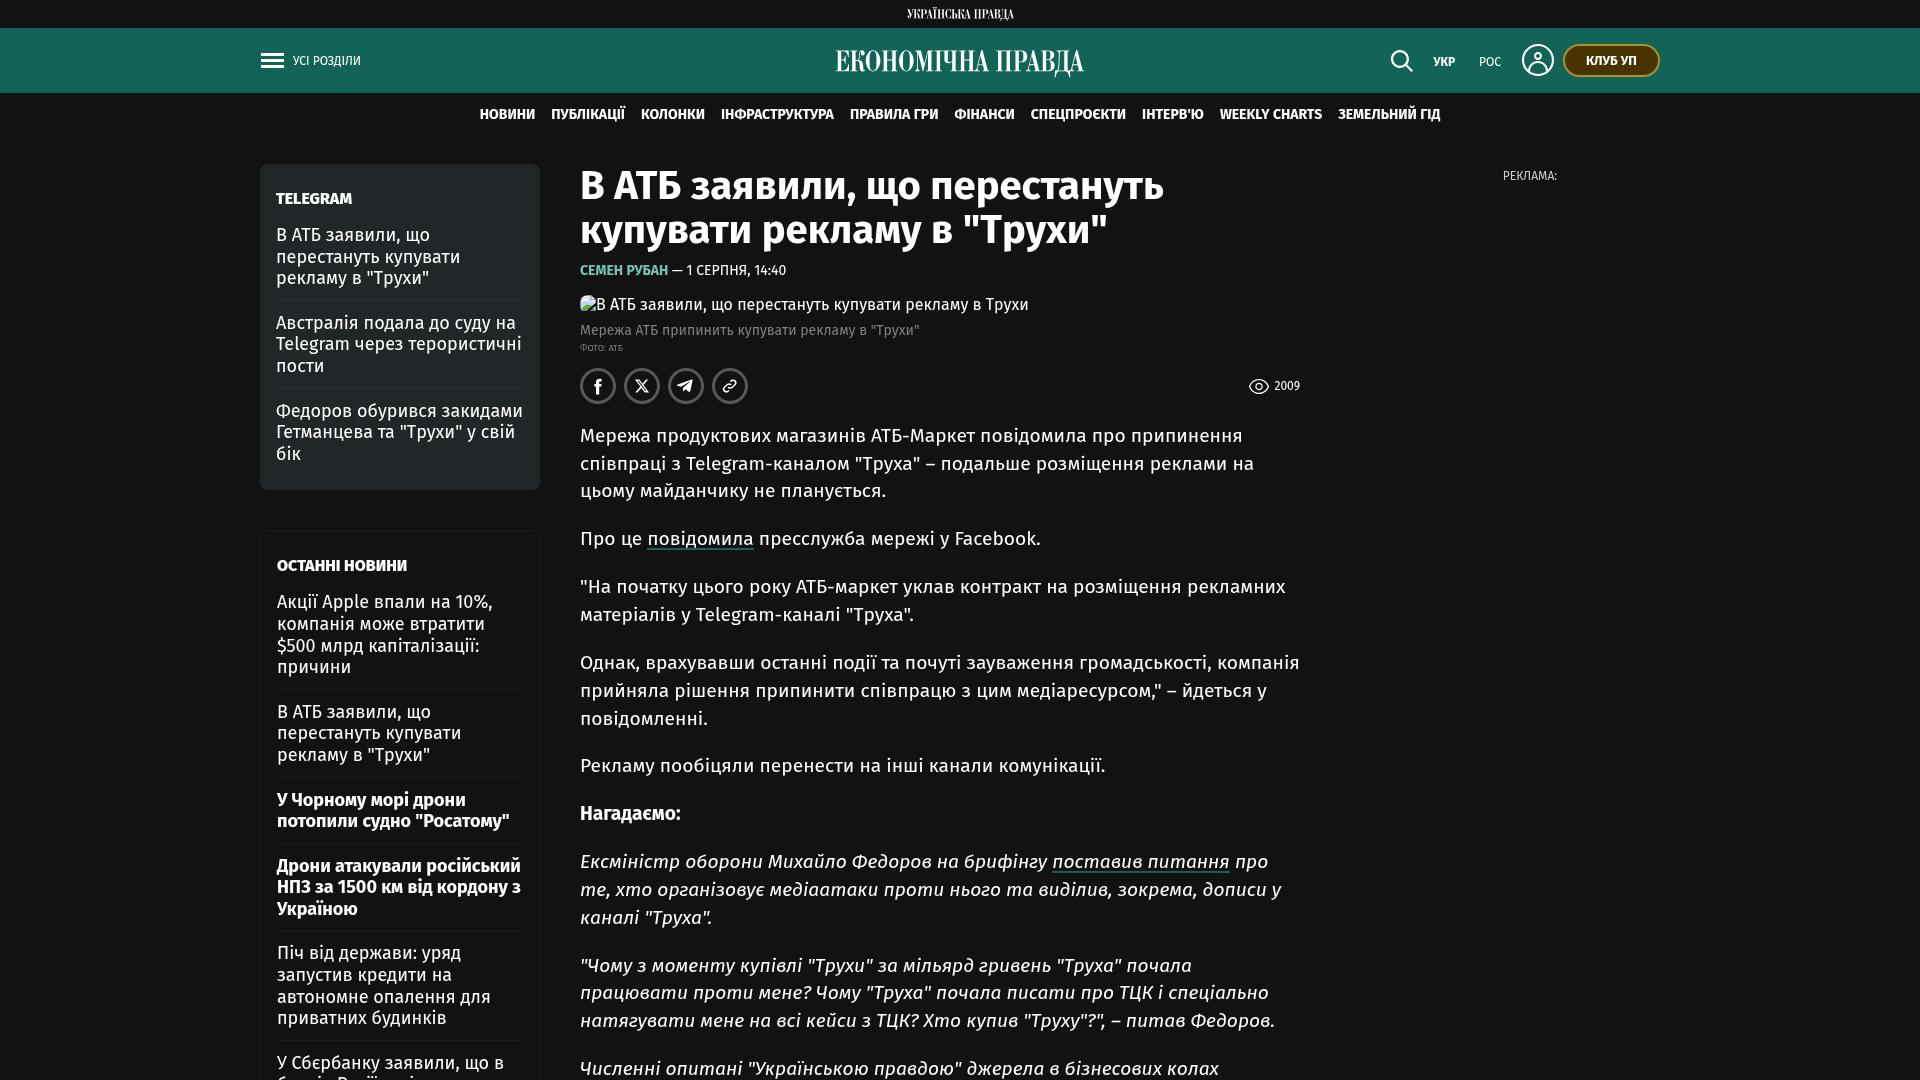Open the Останні новини heading

[342, 566]
